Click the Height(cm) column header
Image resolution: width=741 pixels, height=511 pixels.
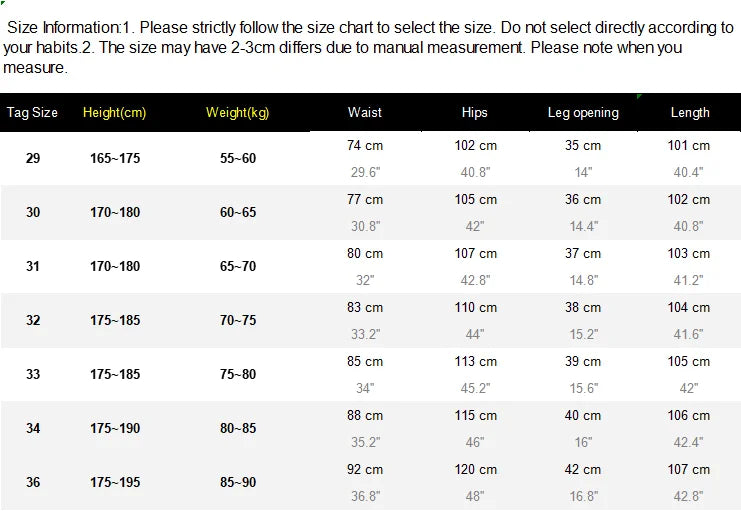tap(115, 113)
